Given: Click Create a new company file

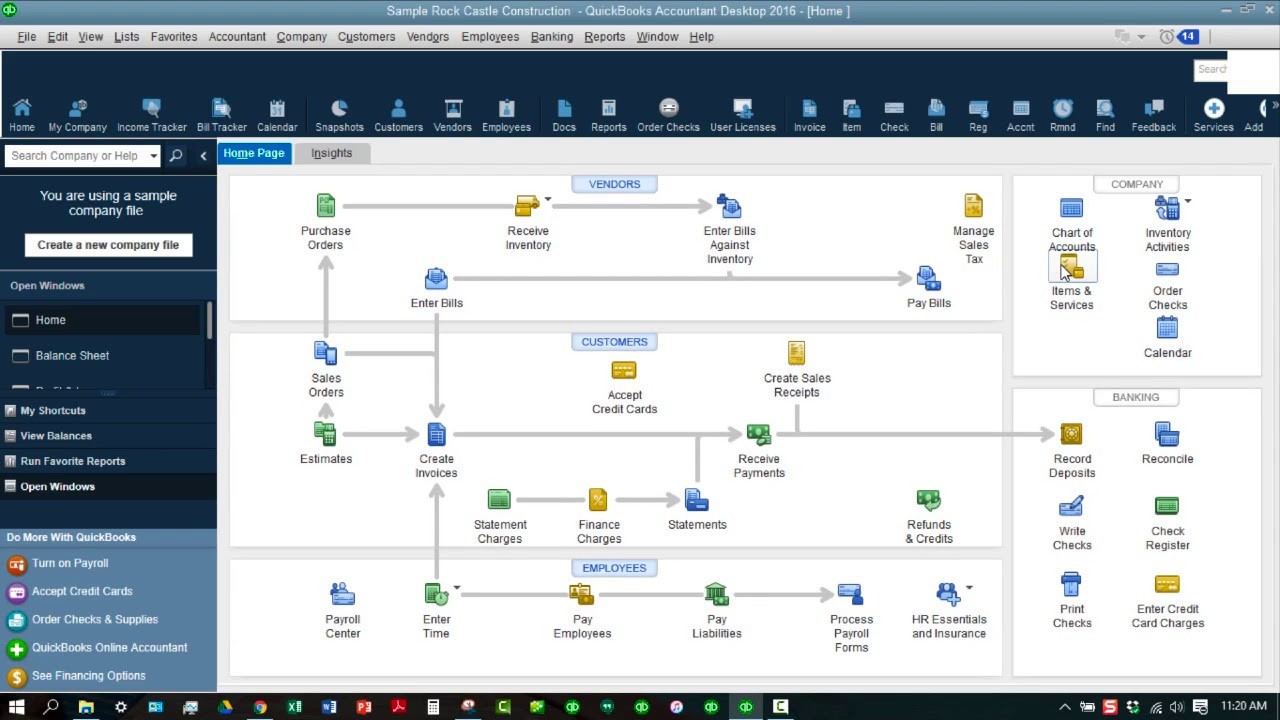Looking at the screenshot, I should [108, 245].
